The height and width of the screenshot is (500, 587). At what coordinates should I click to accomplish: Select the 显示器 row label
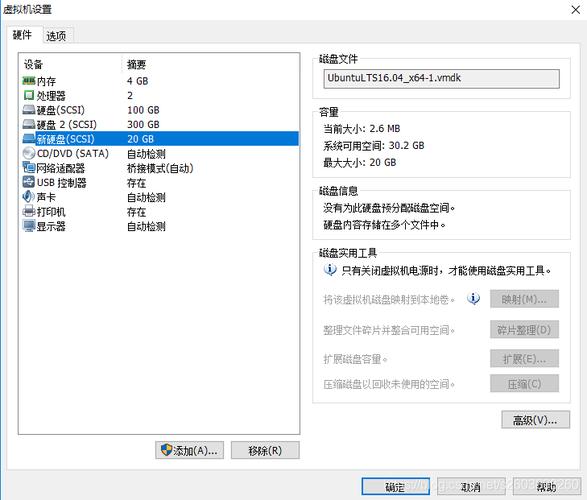pos(51,226)
